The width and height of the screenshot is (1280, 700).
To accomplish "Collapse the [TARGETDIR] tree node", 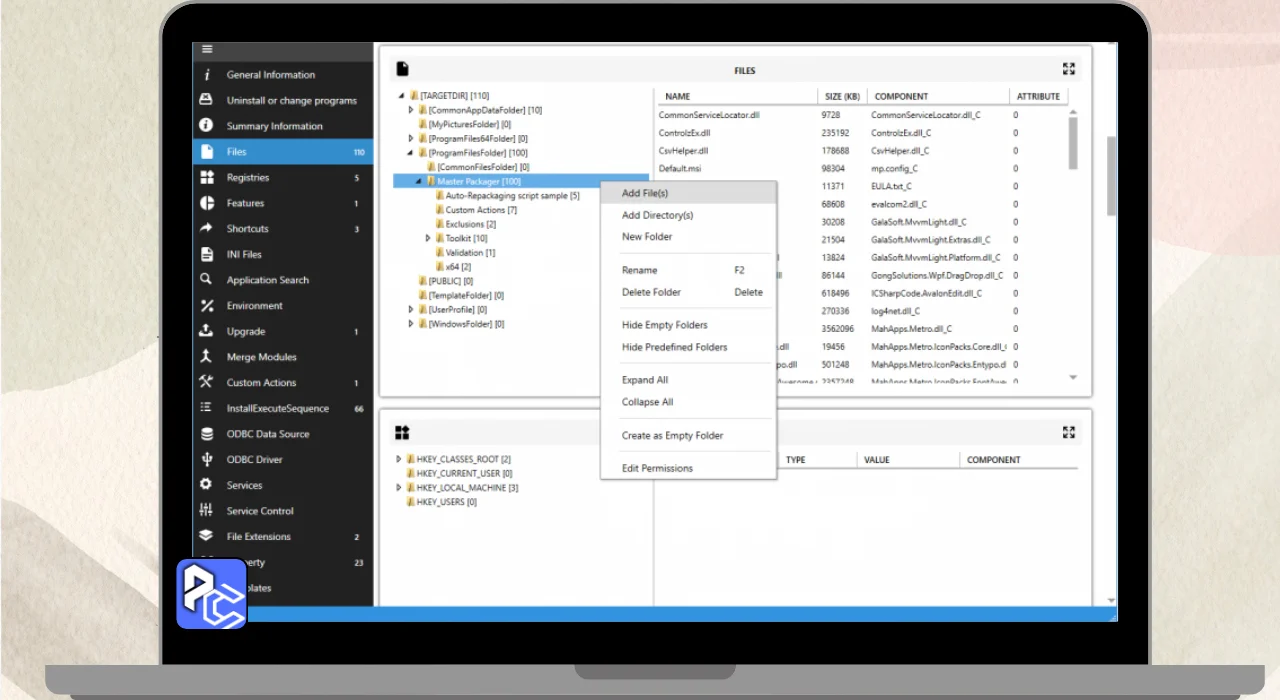I will click(x=402, y=96).
